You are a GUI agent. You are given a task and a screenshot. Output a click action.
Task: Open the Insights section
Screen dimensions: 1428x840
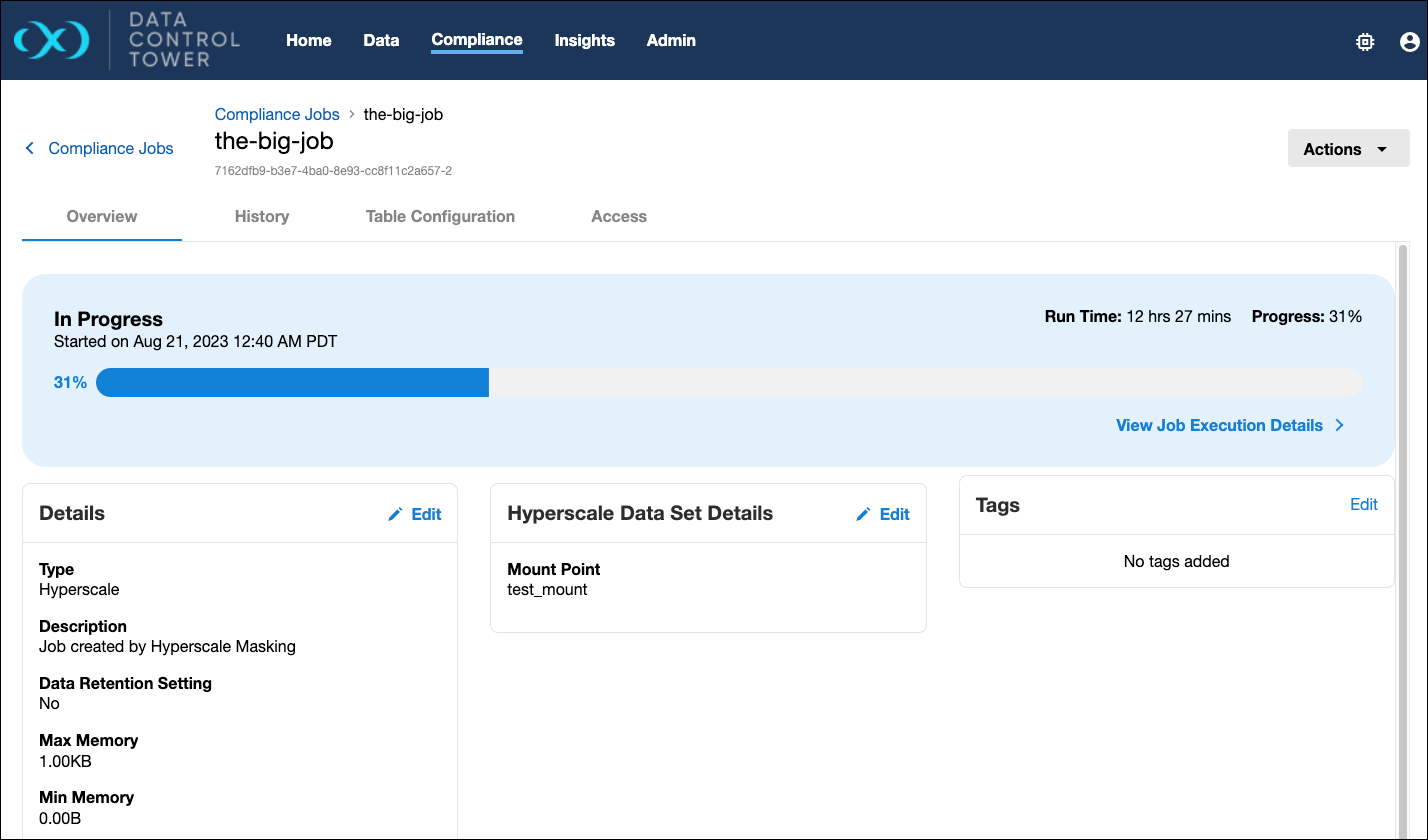[584, 40]
